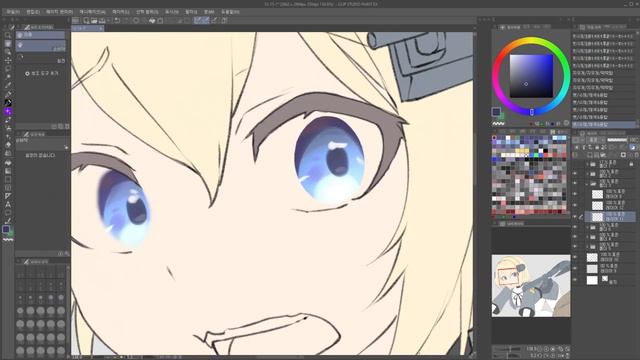Click Fill icon in command bar
This screenshot has height=360, width=640.
tap(152, 20)
